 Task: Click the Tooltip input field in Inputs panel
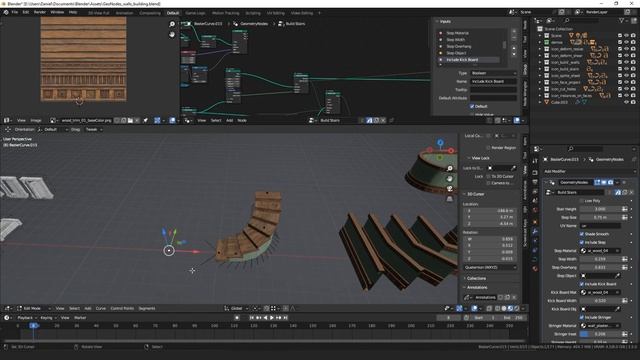click(493, 90)
